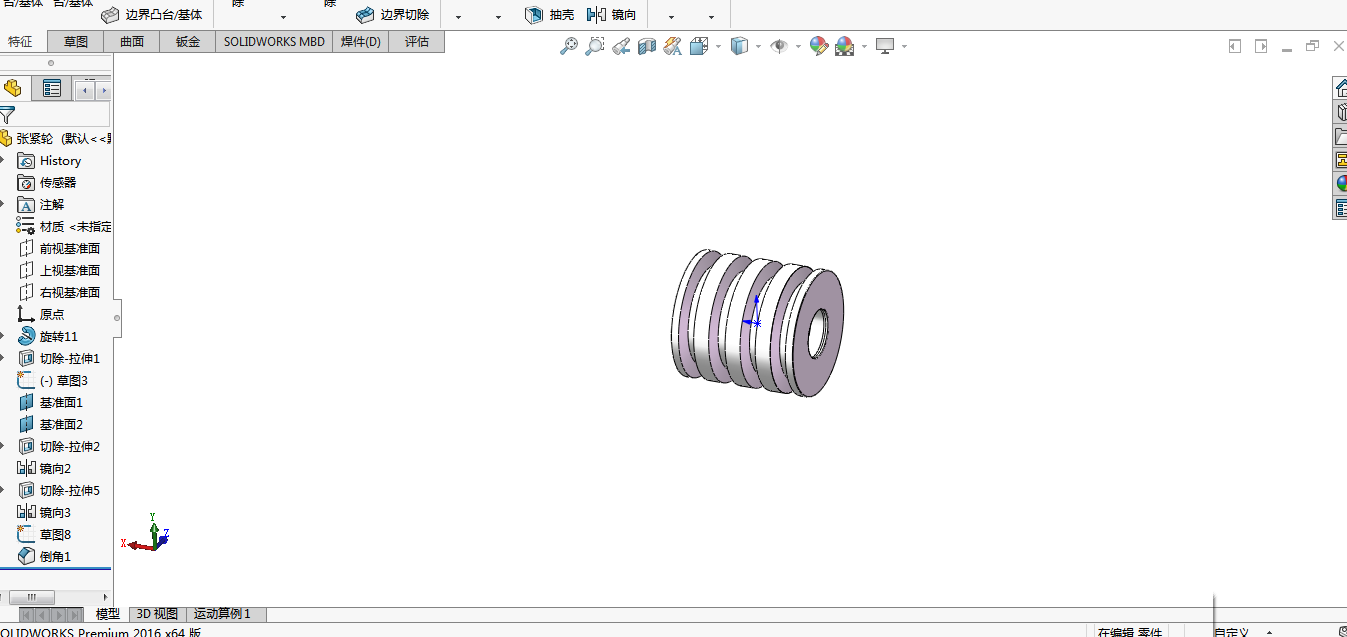This screenshot has width=1347, height=637.
Task: Open SOLIDWORKS Resources home icon in task pane
Action: pos(1341,87)
